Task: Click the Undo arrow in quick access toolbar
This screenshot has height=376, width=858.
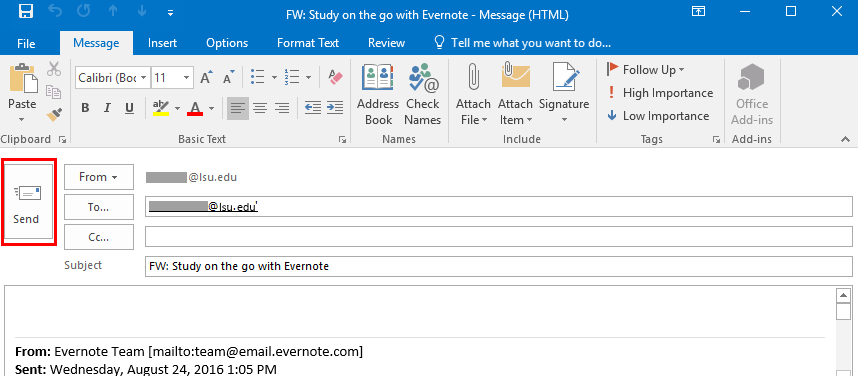Action: (x=55, y=12)
